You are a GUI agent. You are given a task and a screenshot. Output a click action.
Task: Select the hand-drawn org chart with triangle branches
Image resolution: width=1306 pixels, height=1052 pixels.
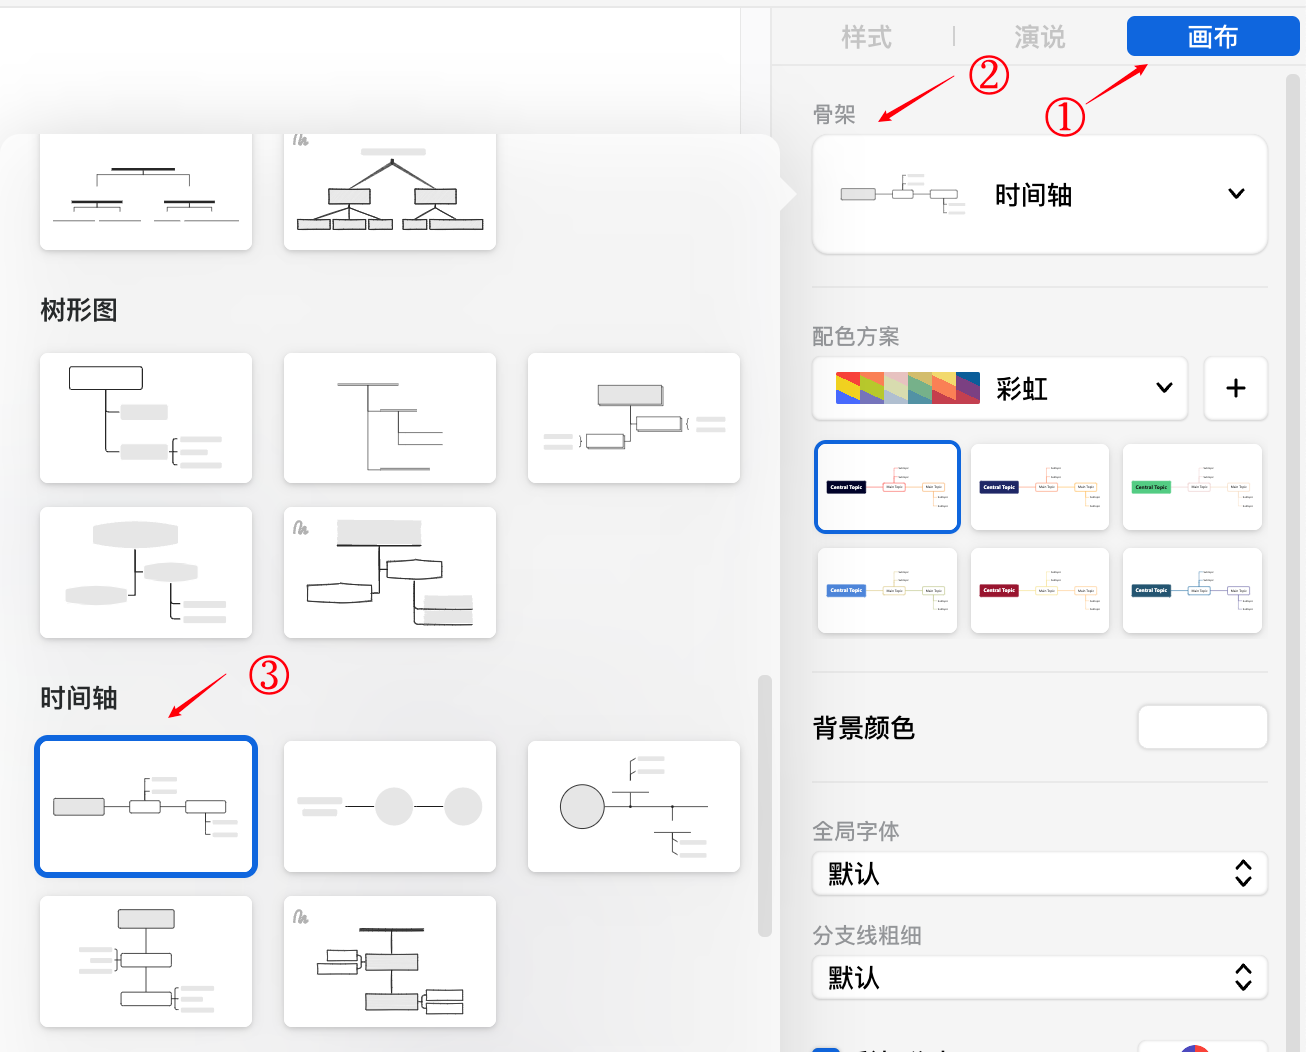[x=390, y=192]
